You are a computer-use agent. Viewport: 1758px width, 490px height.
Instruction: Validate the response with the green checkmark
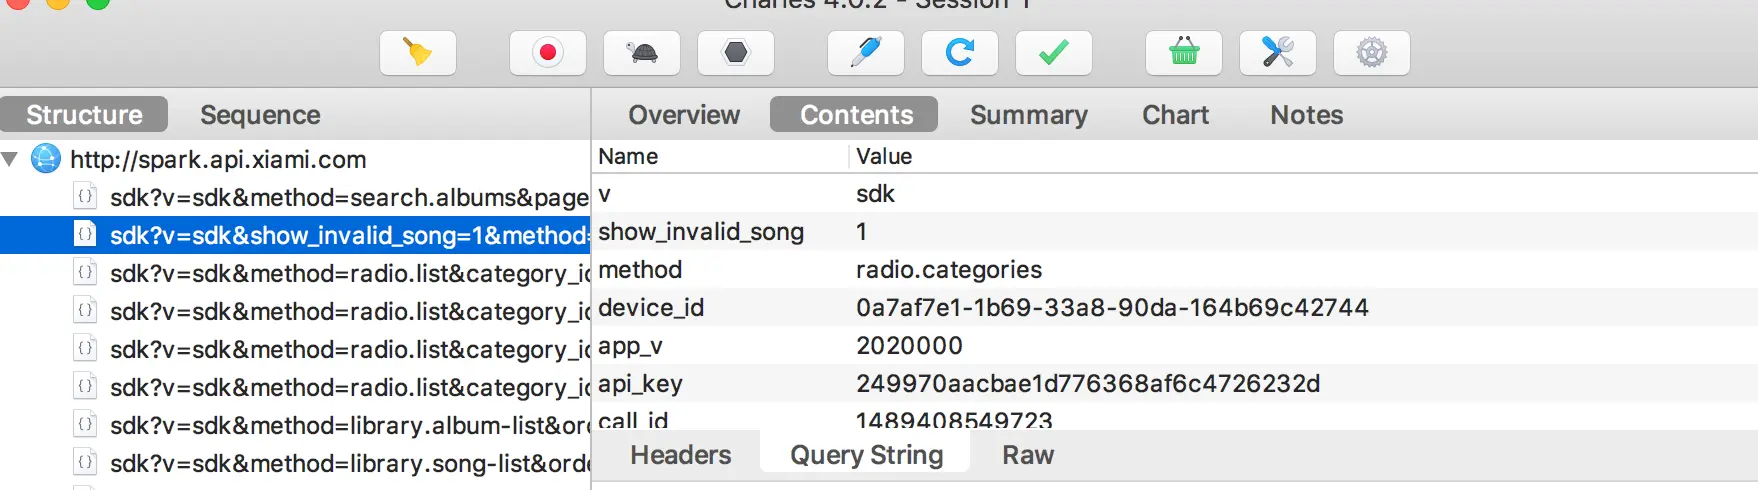click(x=1054, y=52)
